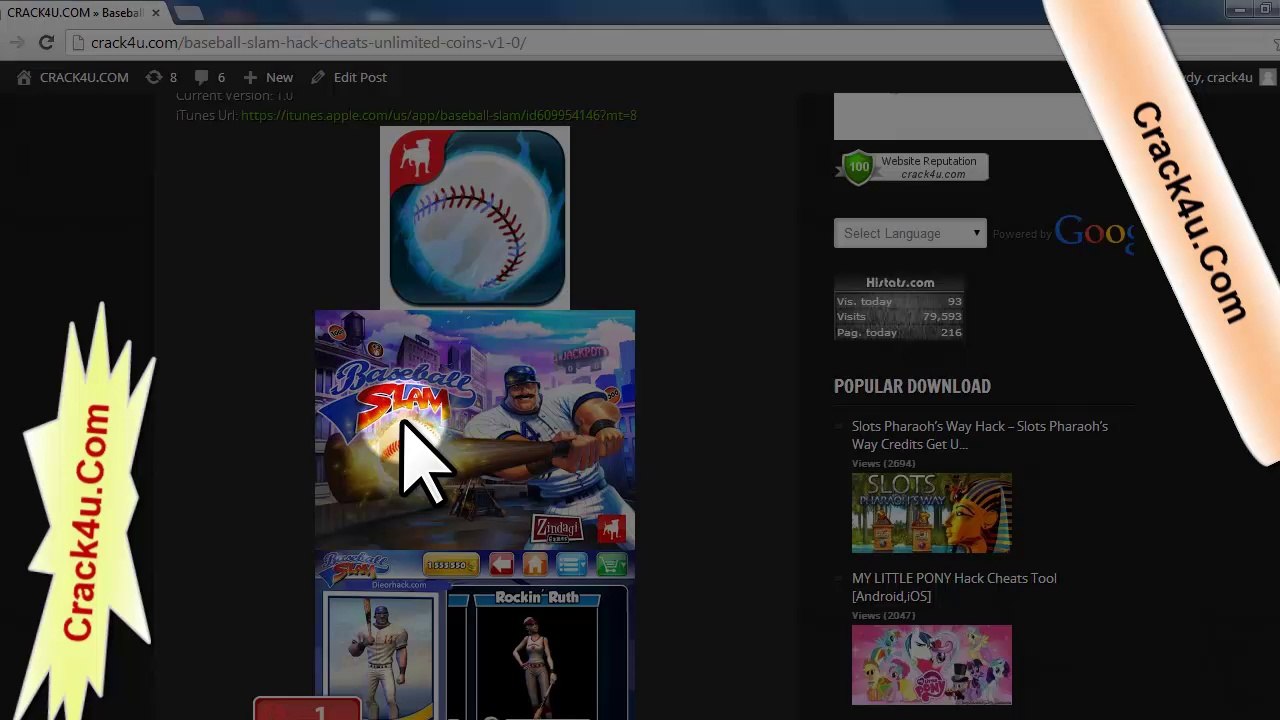1280x720 pixels.
Task: Click the red back arrow game button
Action: 501,566
